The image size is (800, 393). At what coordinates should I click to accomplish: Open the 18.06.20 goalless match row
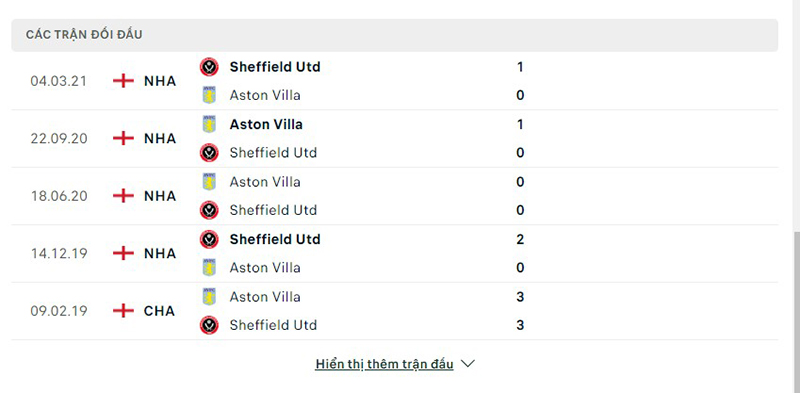click(394, 196)
